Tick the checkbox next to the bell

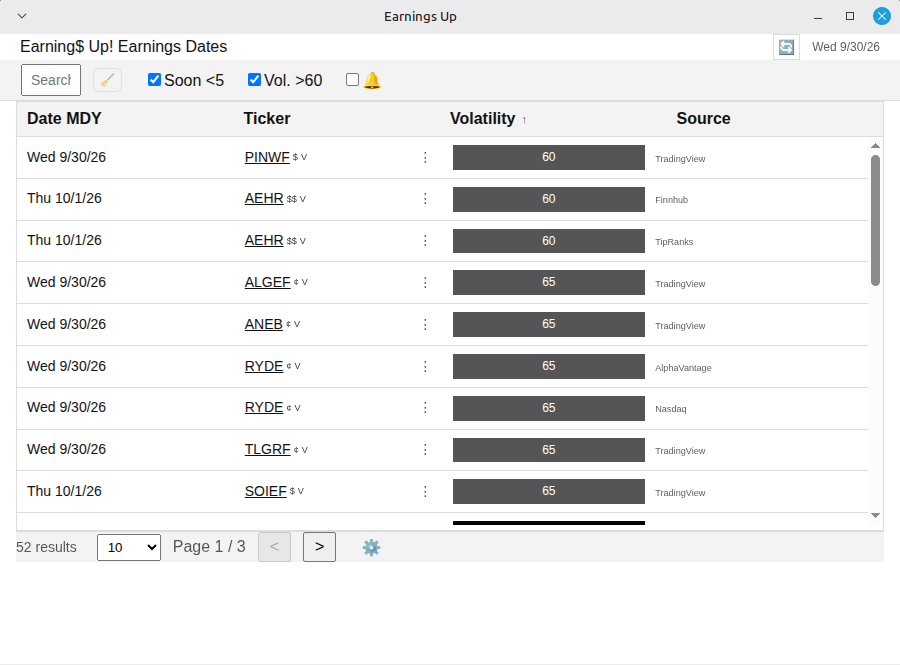pos(352,80)
